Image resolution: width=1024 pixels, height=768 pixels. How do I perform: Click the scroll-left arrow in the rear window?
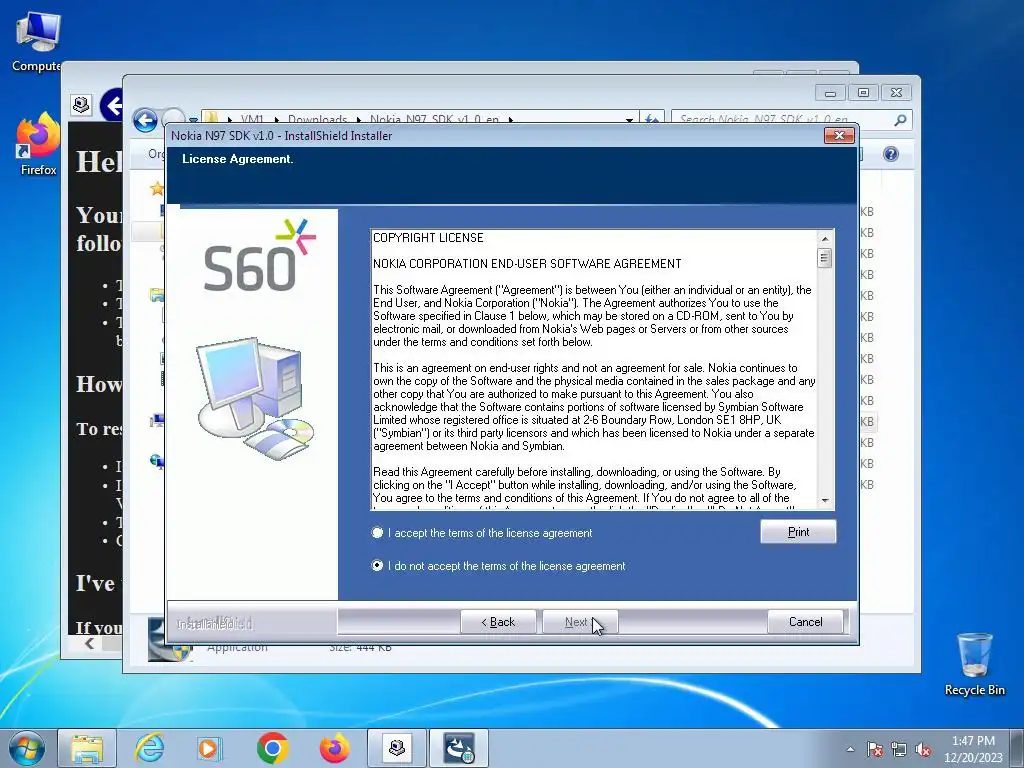(89, 644)
